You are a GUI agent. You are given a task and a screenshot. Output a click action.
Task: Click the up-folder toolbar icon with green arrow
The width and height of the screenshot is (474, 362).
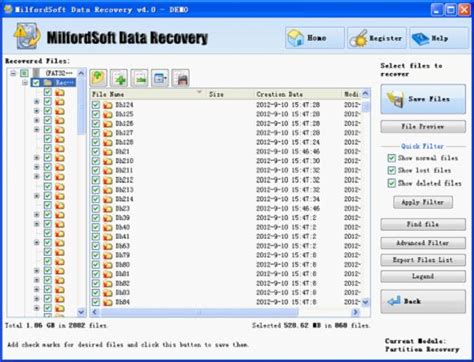[98, 78]
